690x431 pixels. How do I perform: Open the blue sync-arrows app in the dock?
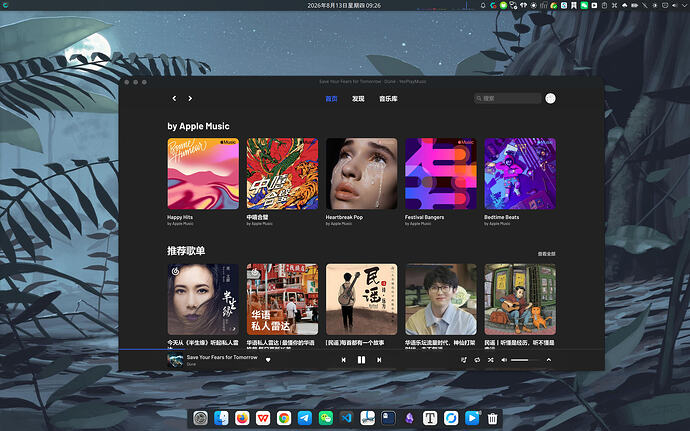click(x=451, y=418)
